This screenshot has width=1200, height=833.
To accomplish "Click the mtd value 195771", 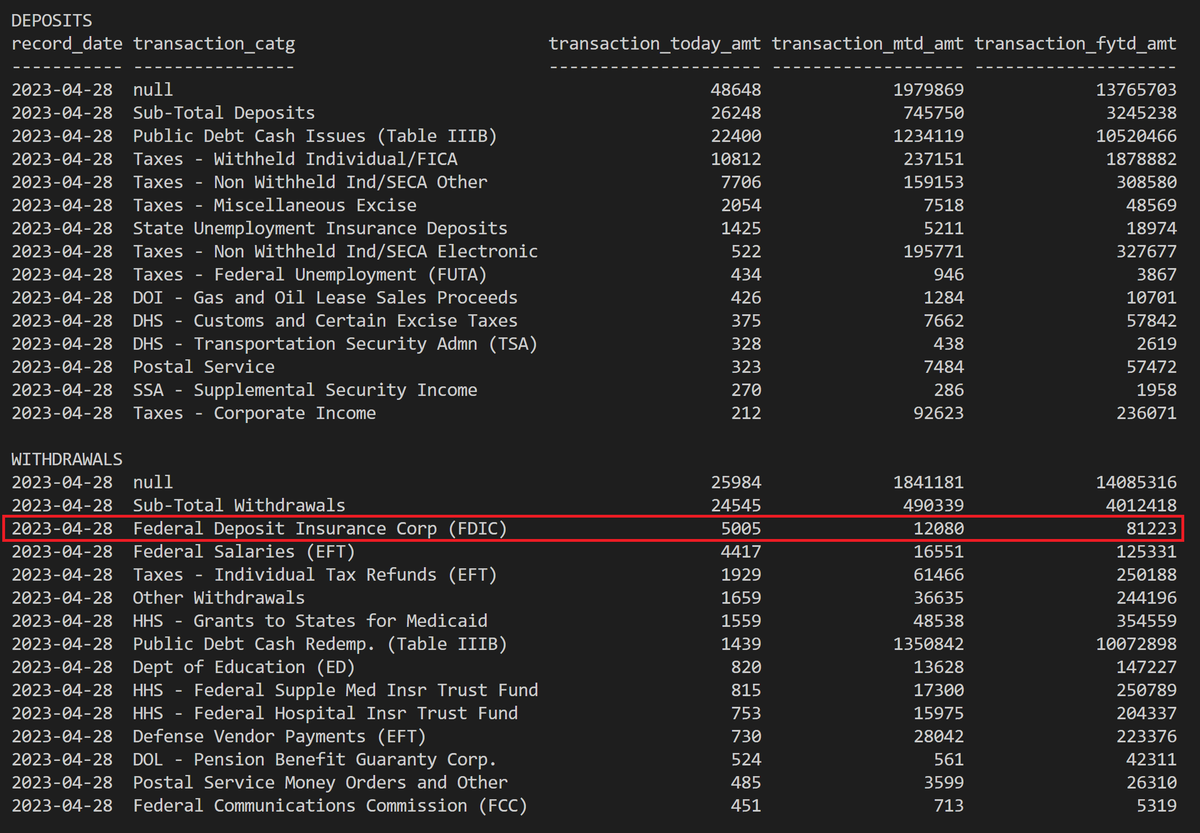I will tap(934, 251).
